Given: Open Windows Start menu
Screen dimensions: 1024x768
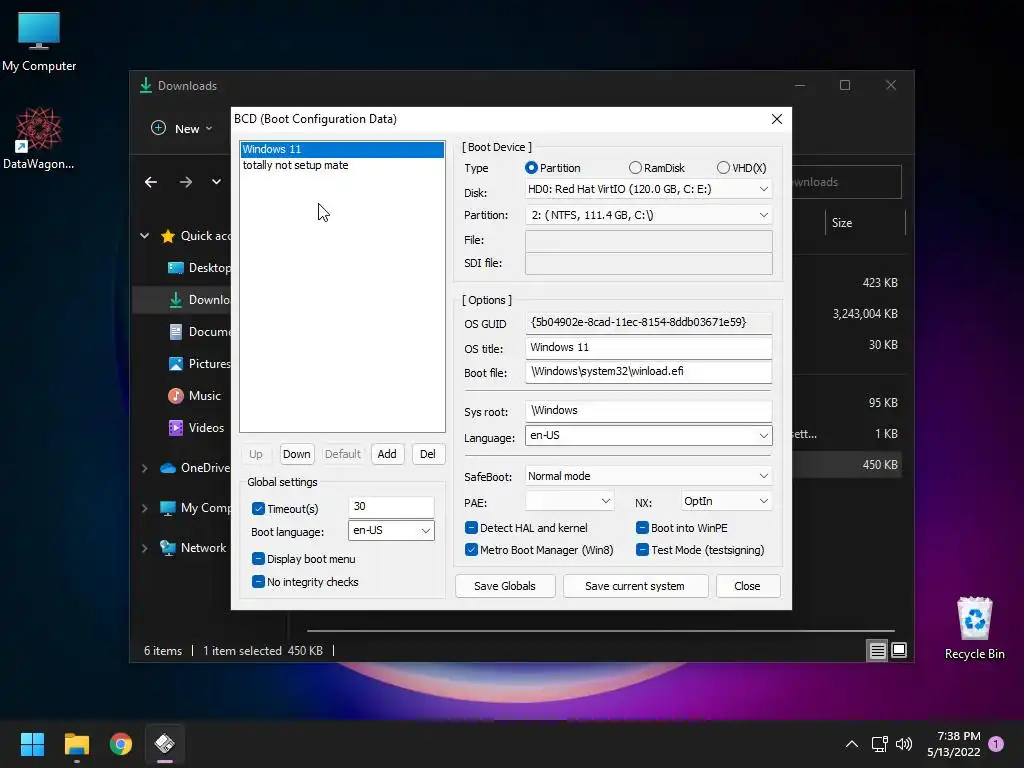Looking at the screenshot, I should pyautogui.click(x=32, y=744).
